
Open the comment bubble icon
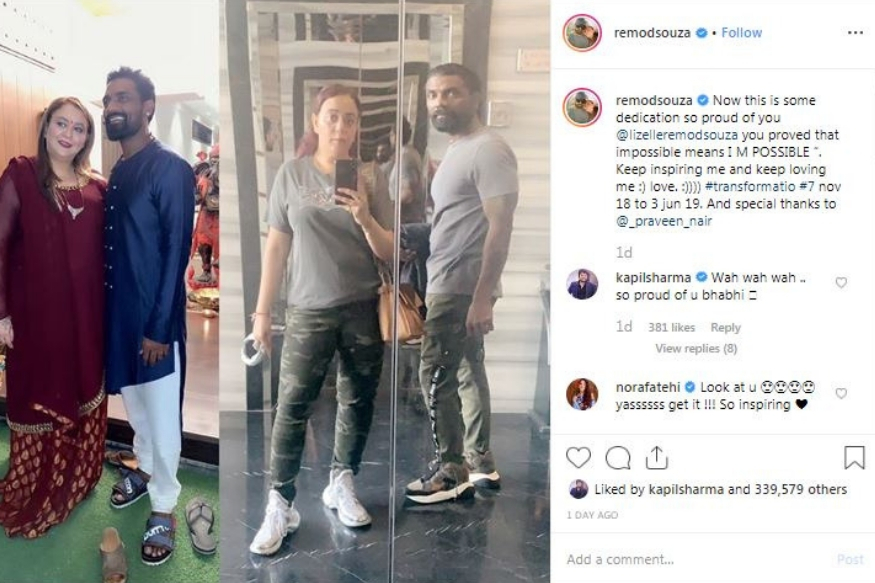pyautogui.click(x=618, y=458)
